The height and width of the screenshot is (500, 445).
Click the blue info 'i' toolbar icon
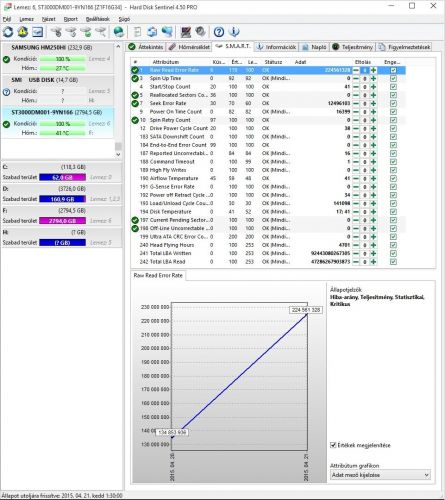click(234, 32)
